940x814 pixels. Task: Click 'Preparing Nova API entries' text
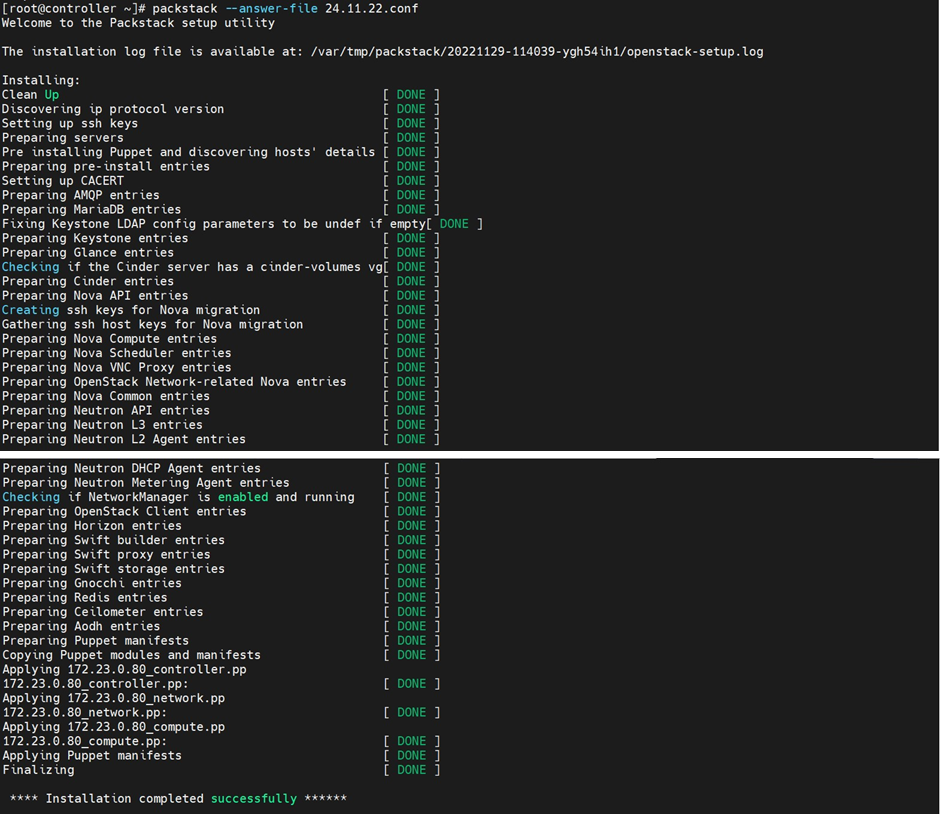tap(95, 296)
